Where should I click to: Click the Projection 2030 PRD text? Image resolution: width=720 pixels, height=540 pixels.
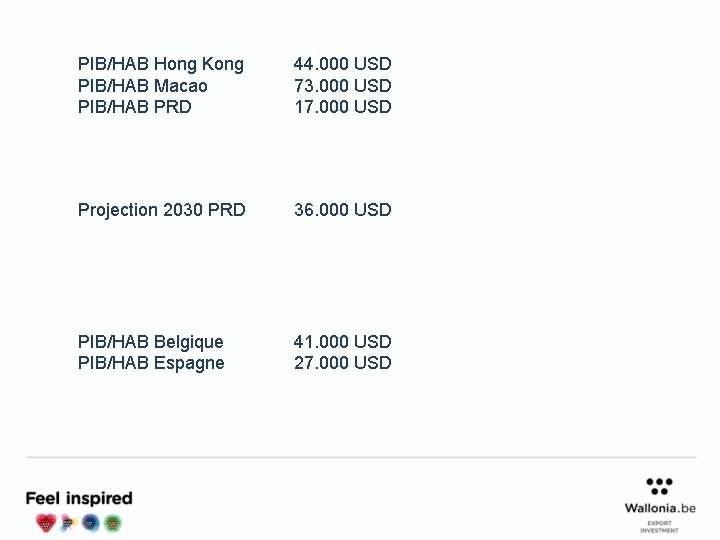(x=162, y=210)
